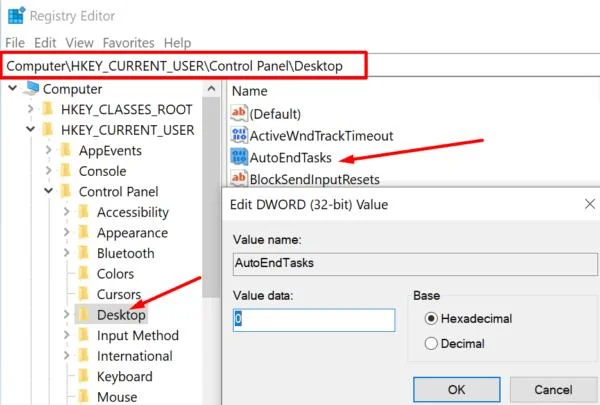Collapse the Computer tree node
Image resolution: width=600 pixels, height=405 pixels.
click(13, 88)
